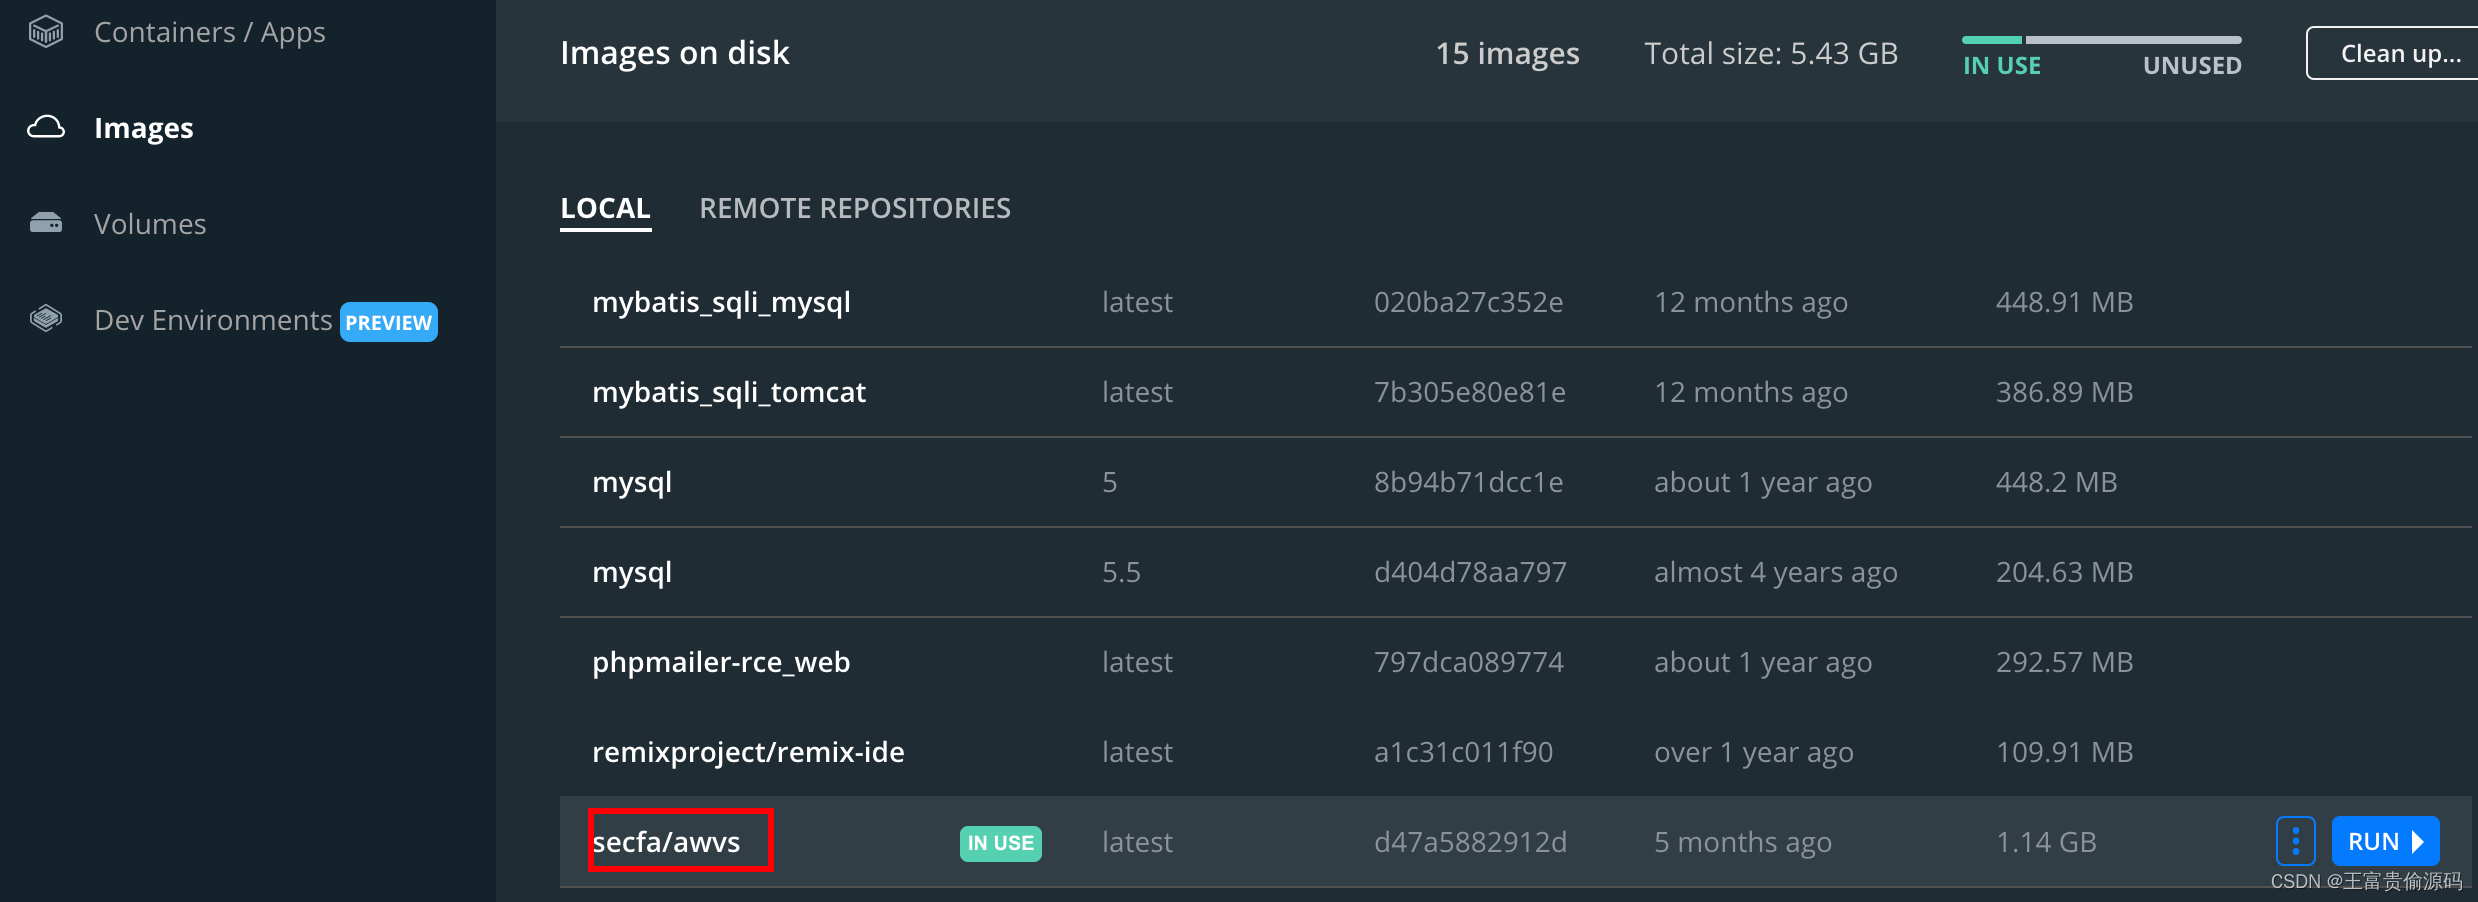The width and height of the screenshot is (2478, 902).
Task: Click the 204.63 MB size value
Action: [2064, 572]
